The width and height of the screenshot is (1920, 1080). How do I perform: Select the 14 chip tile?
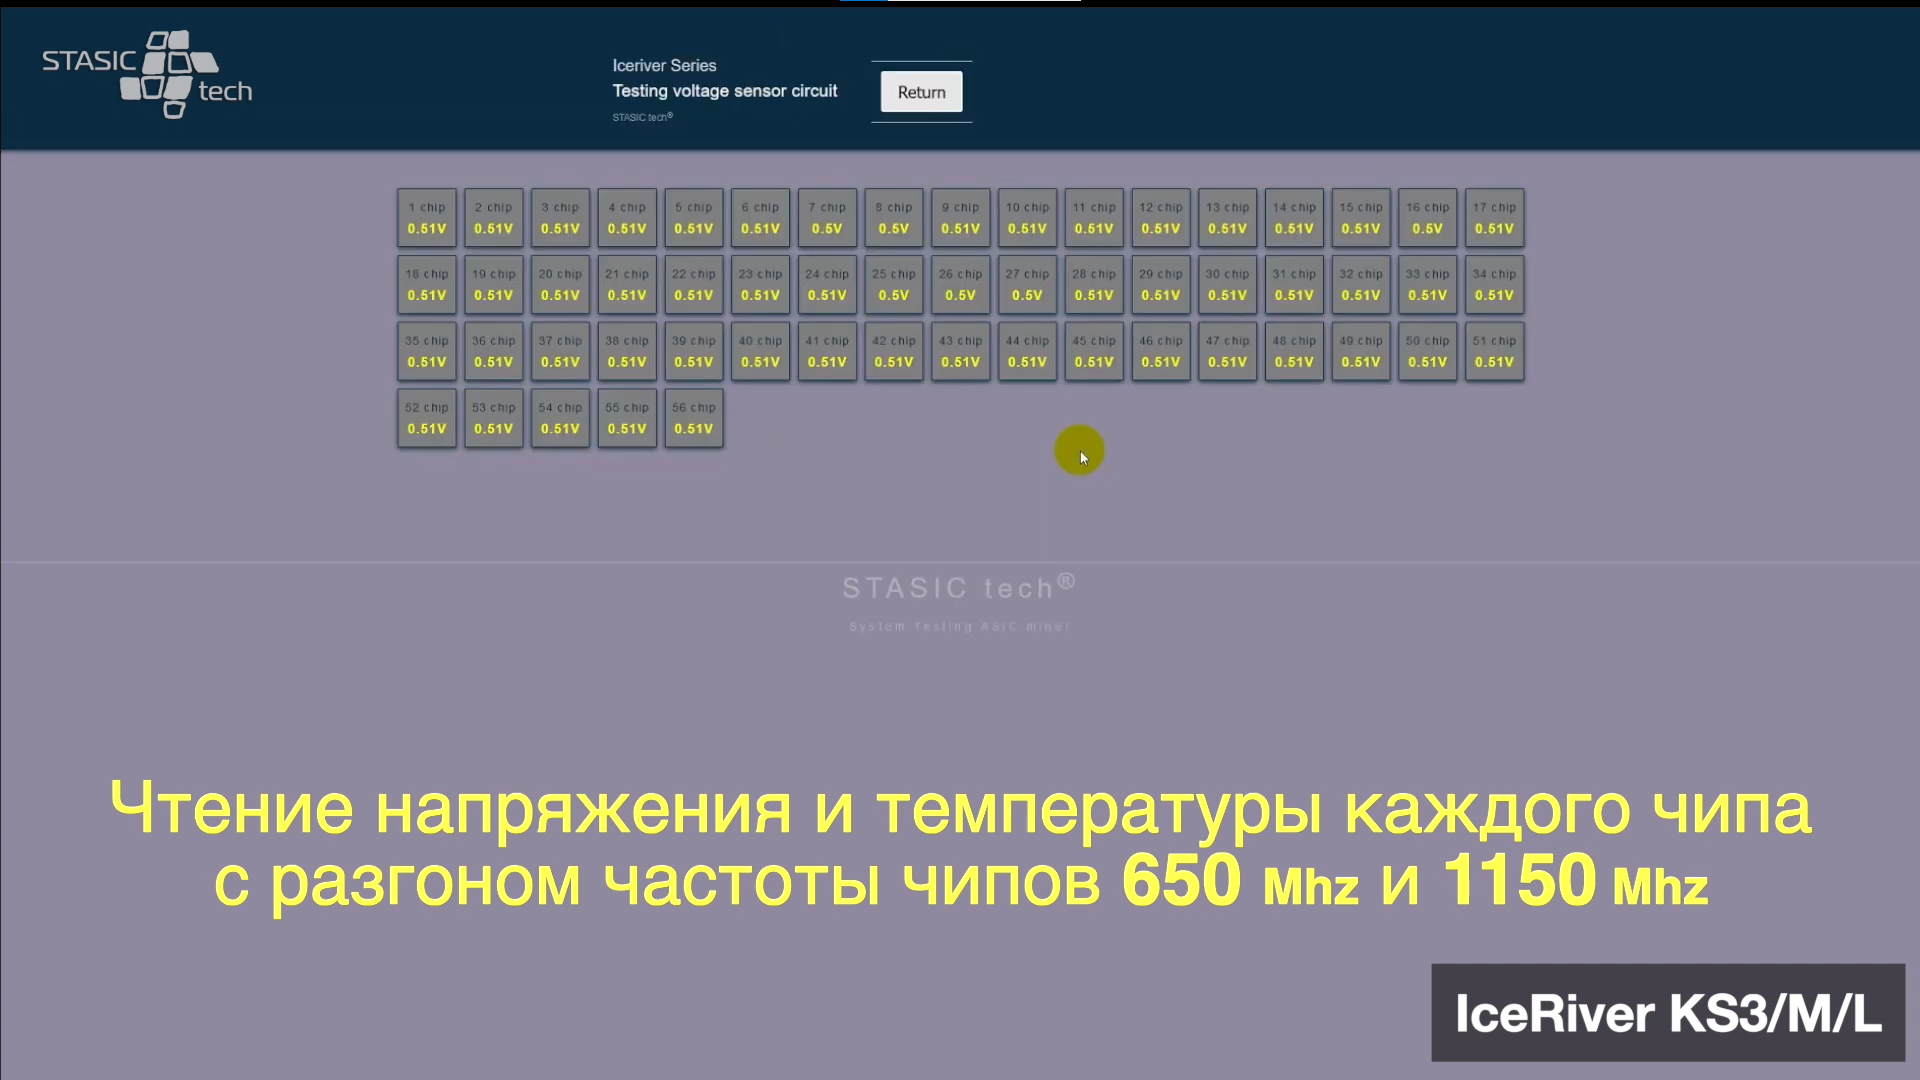pyautogui.click(x=1294, y=218)
